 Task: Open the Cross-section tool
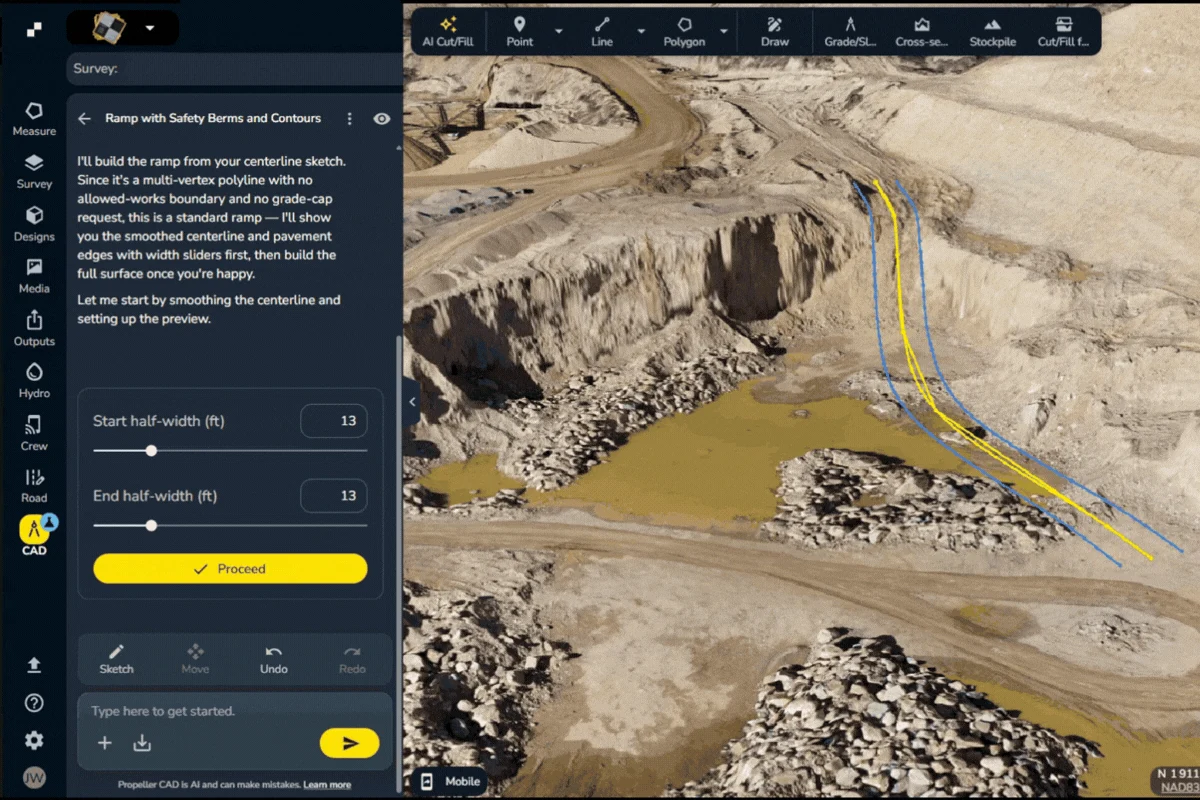pos(922,31)
